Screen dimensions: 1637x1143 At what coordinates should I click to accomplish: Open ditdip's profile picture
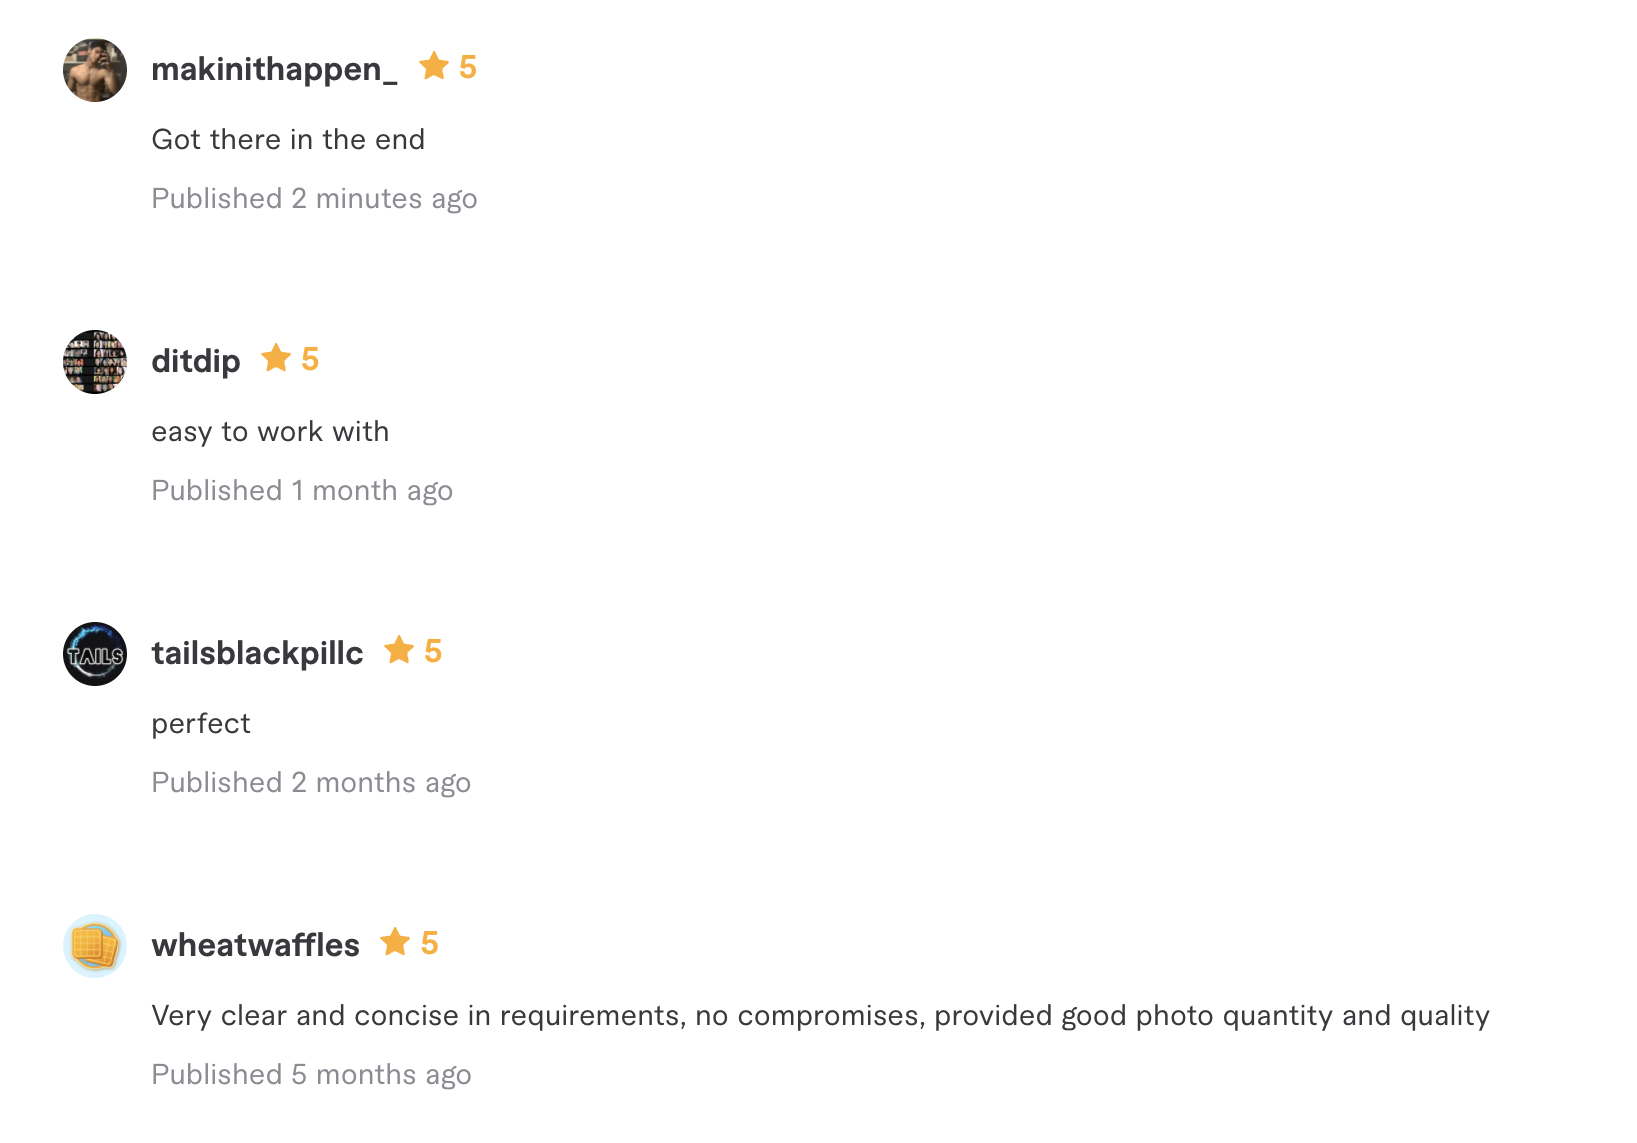pos(95,362)
